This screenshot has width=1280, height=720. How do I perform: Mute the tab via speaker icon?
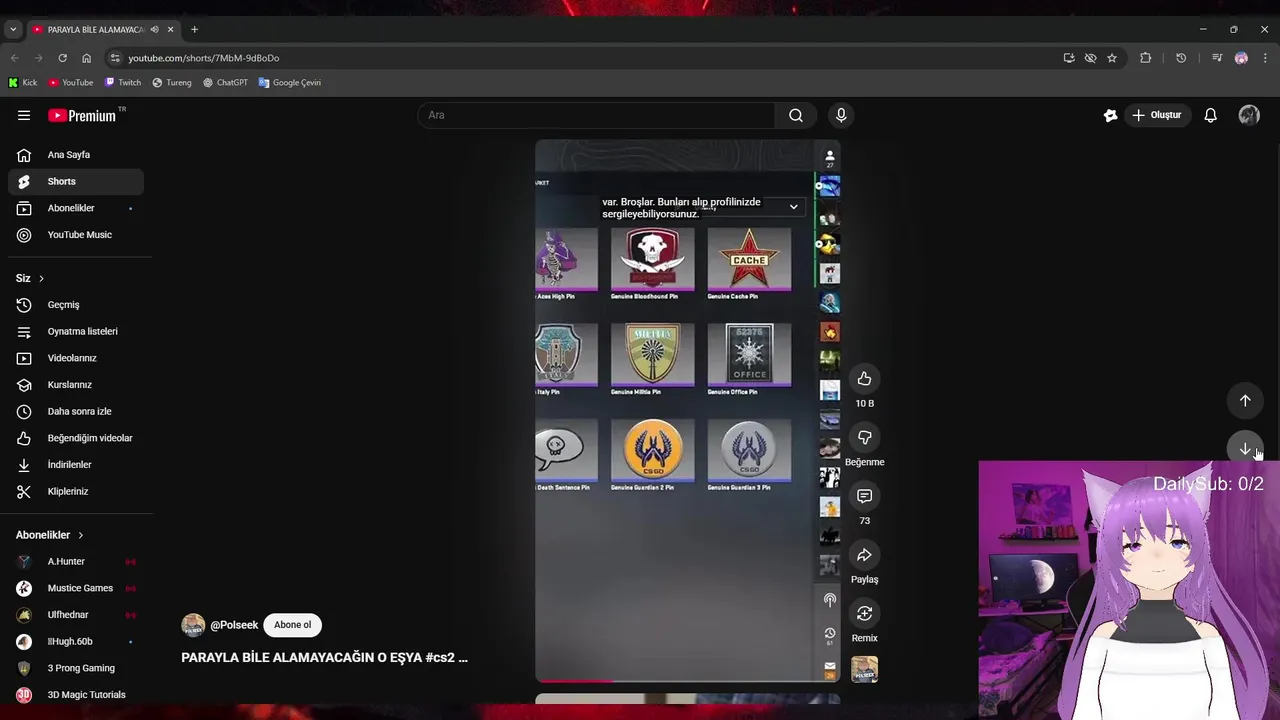[x=154, y=30]
